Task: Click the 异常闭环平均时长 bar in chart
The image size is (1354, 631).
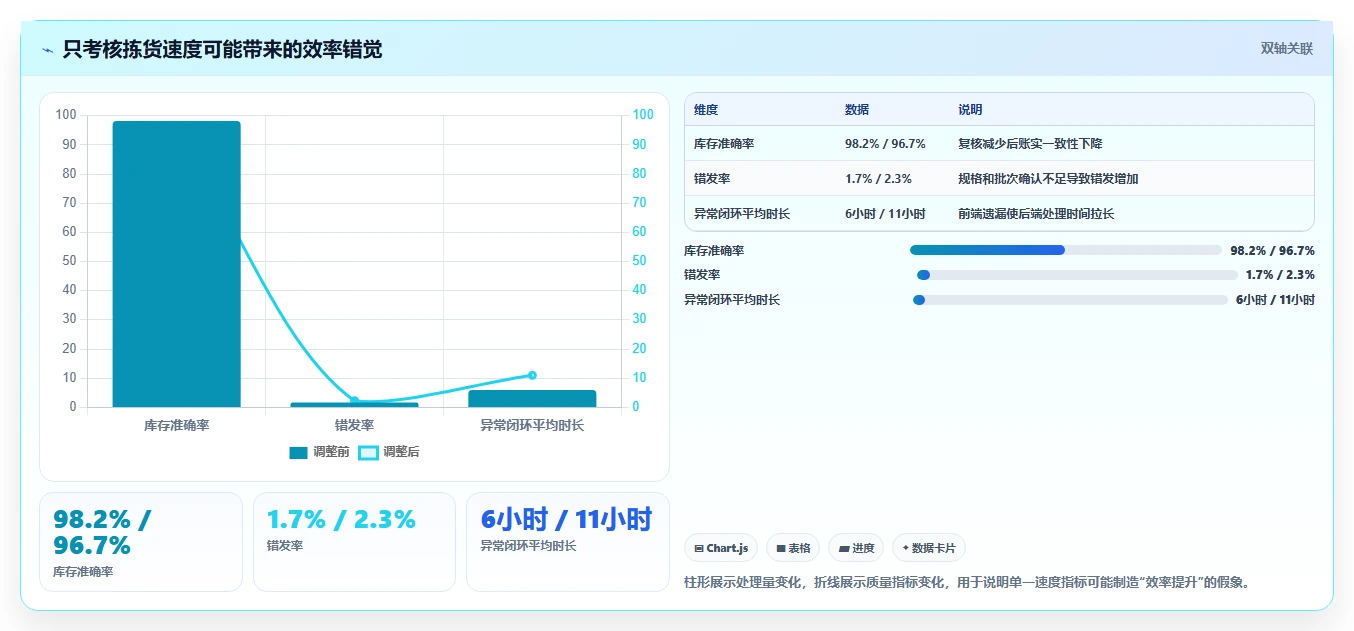Action: point(532,398)
